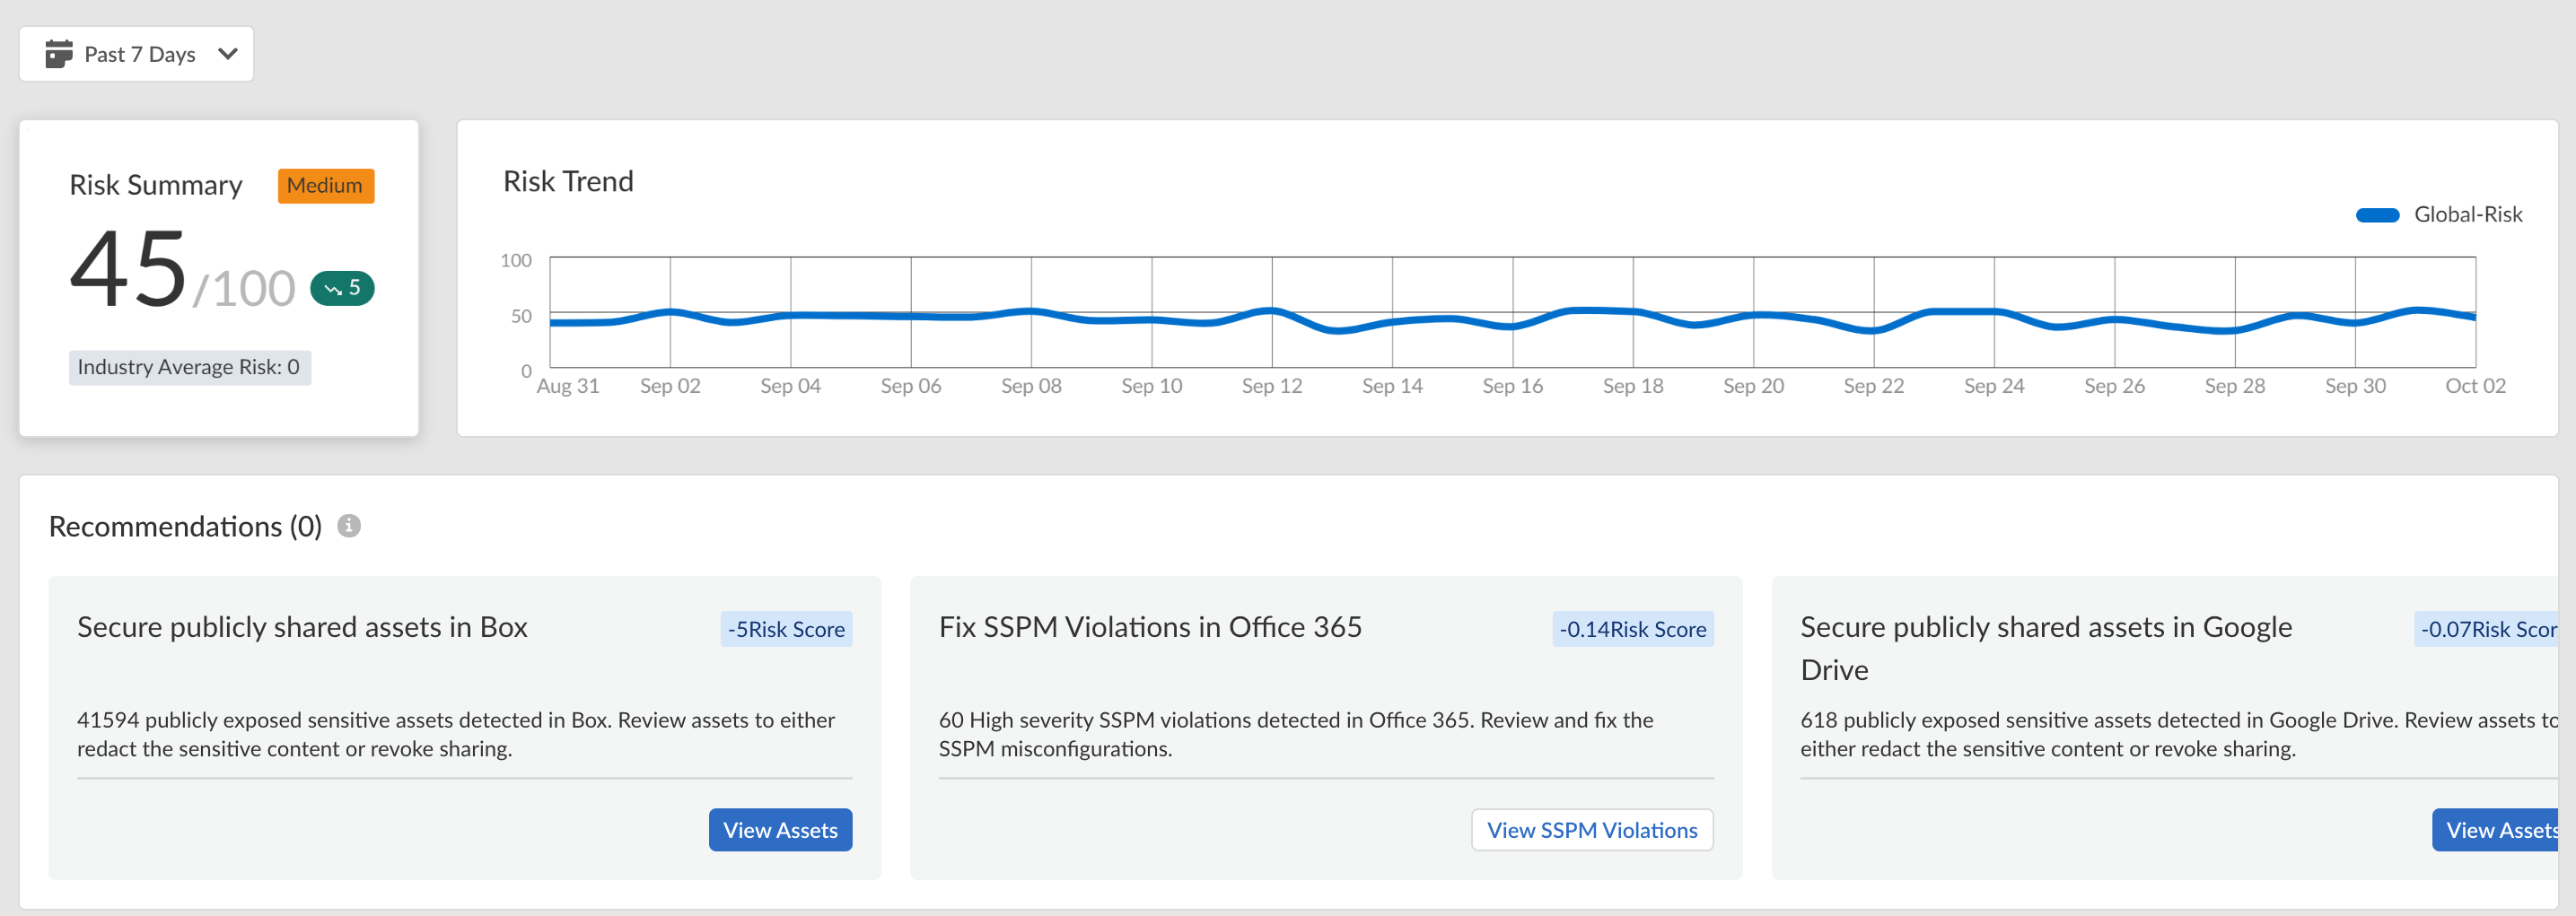Click the calendar icon in date filter
The height and width of the screenshot is (916, 2576).
59,54
